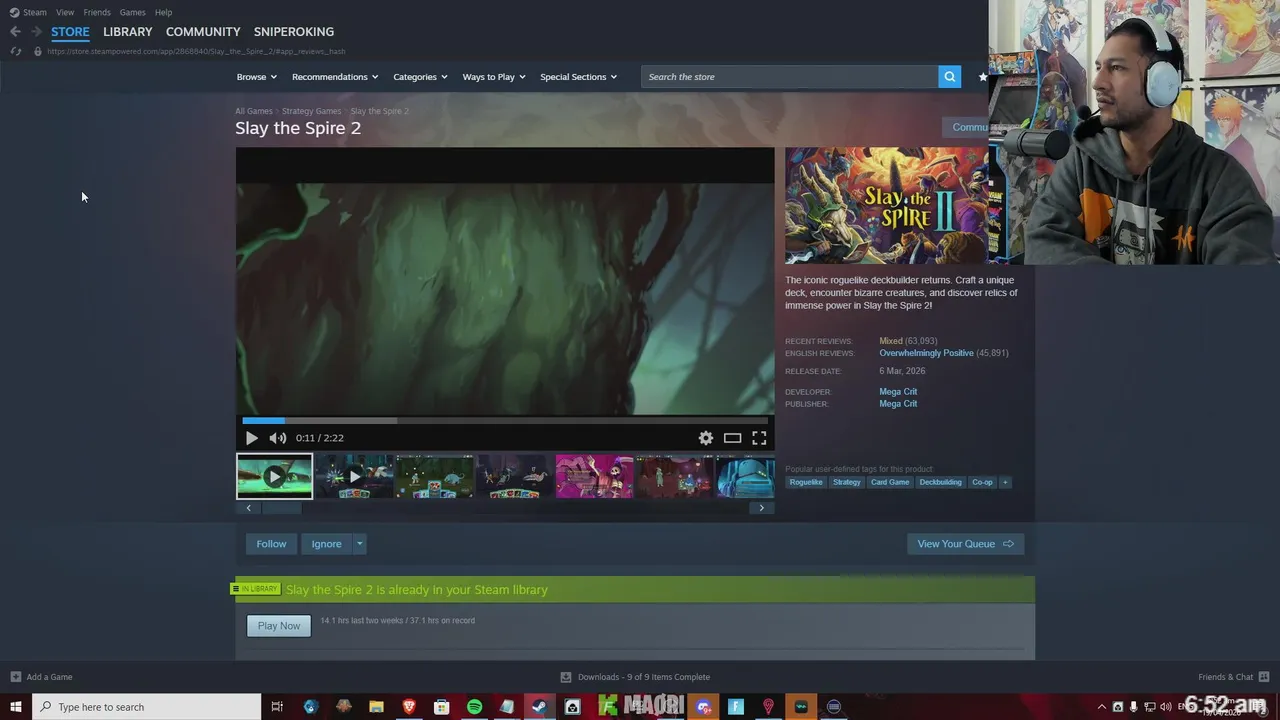Image resolution: width=1280 pixels, height=720 pixels.
Task: Mute the trailer volume
Action: point(277,438)
